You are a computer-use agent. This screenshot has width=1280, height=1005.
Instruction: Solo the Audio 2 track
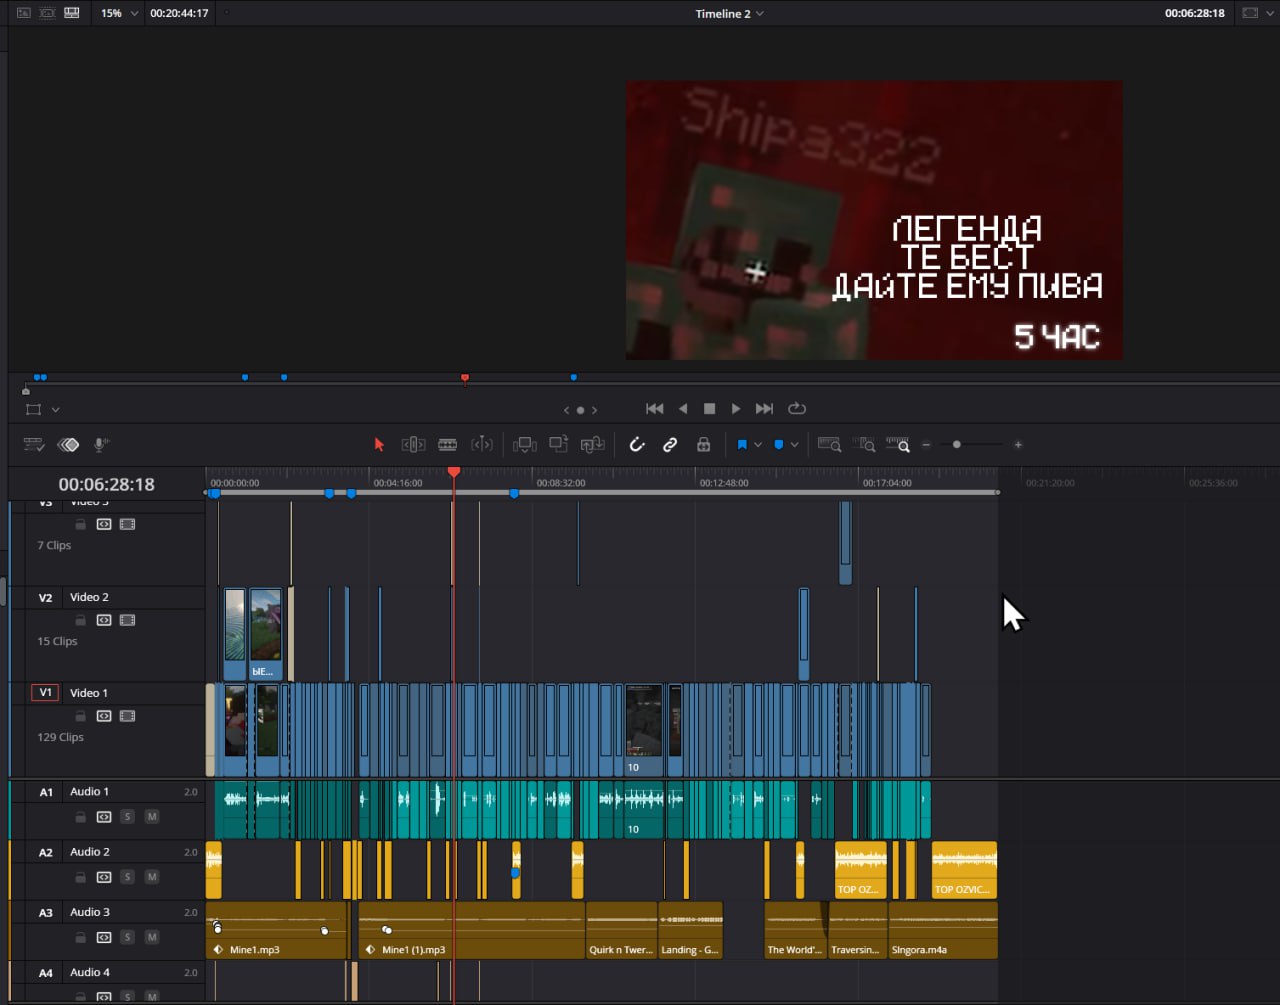(127, 877)
